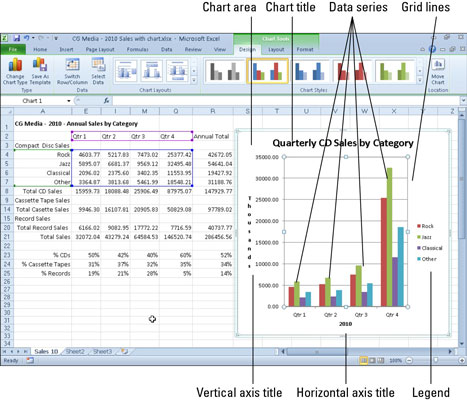Open Select Data dialog

point(98,71)
